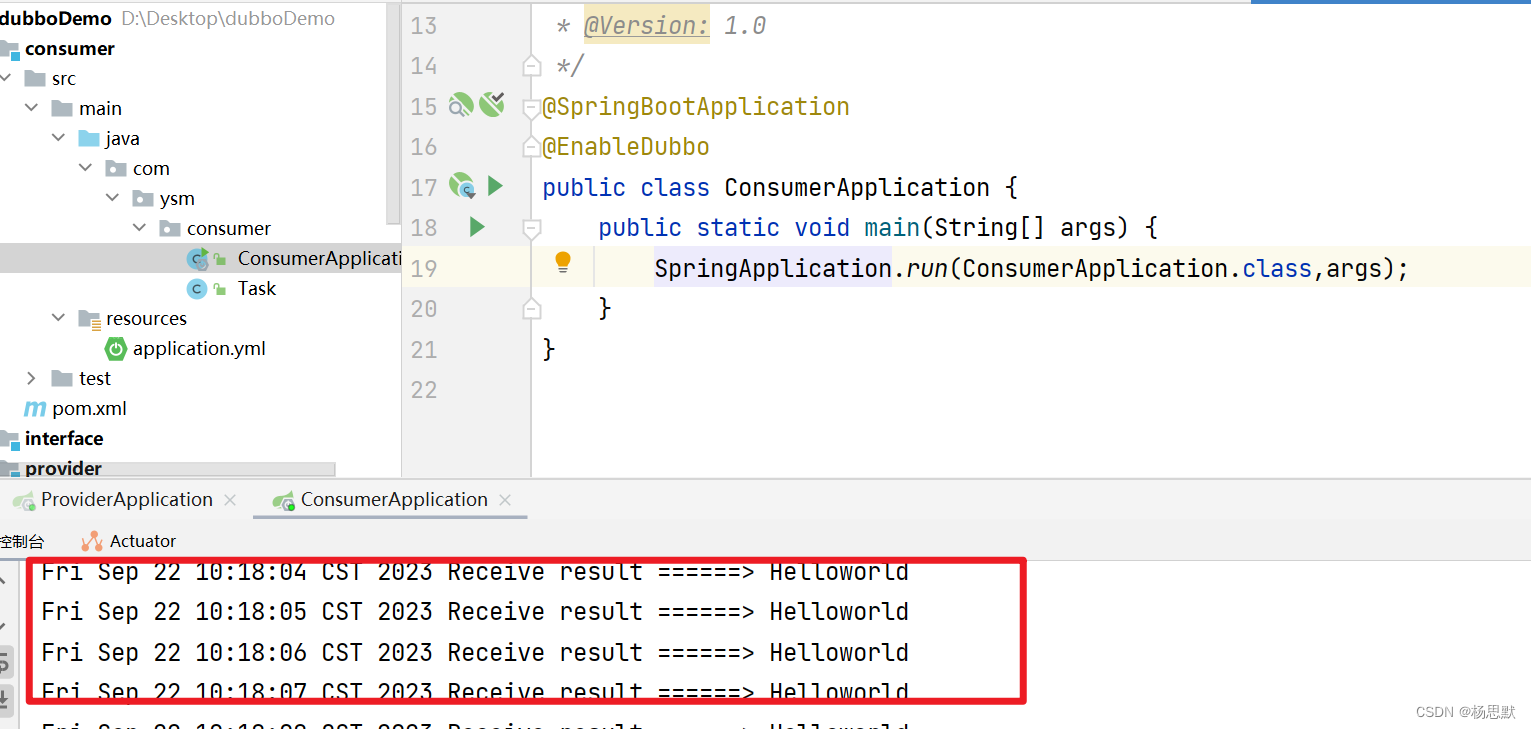This screenshot has height=729, width=1531.
Task: Run main method via line 18 green arrow
Action: (477, 227)
